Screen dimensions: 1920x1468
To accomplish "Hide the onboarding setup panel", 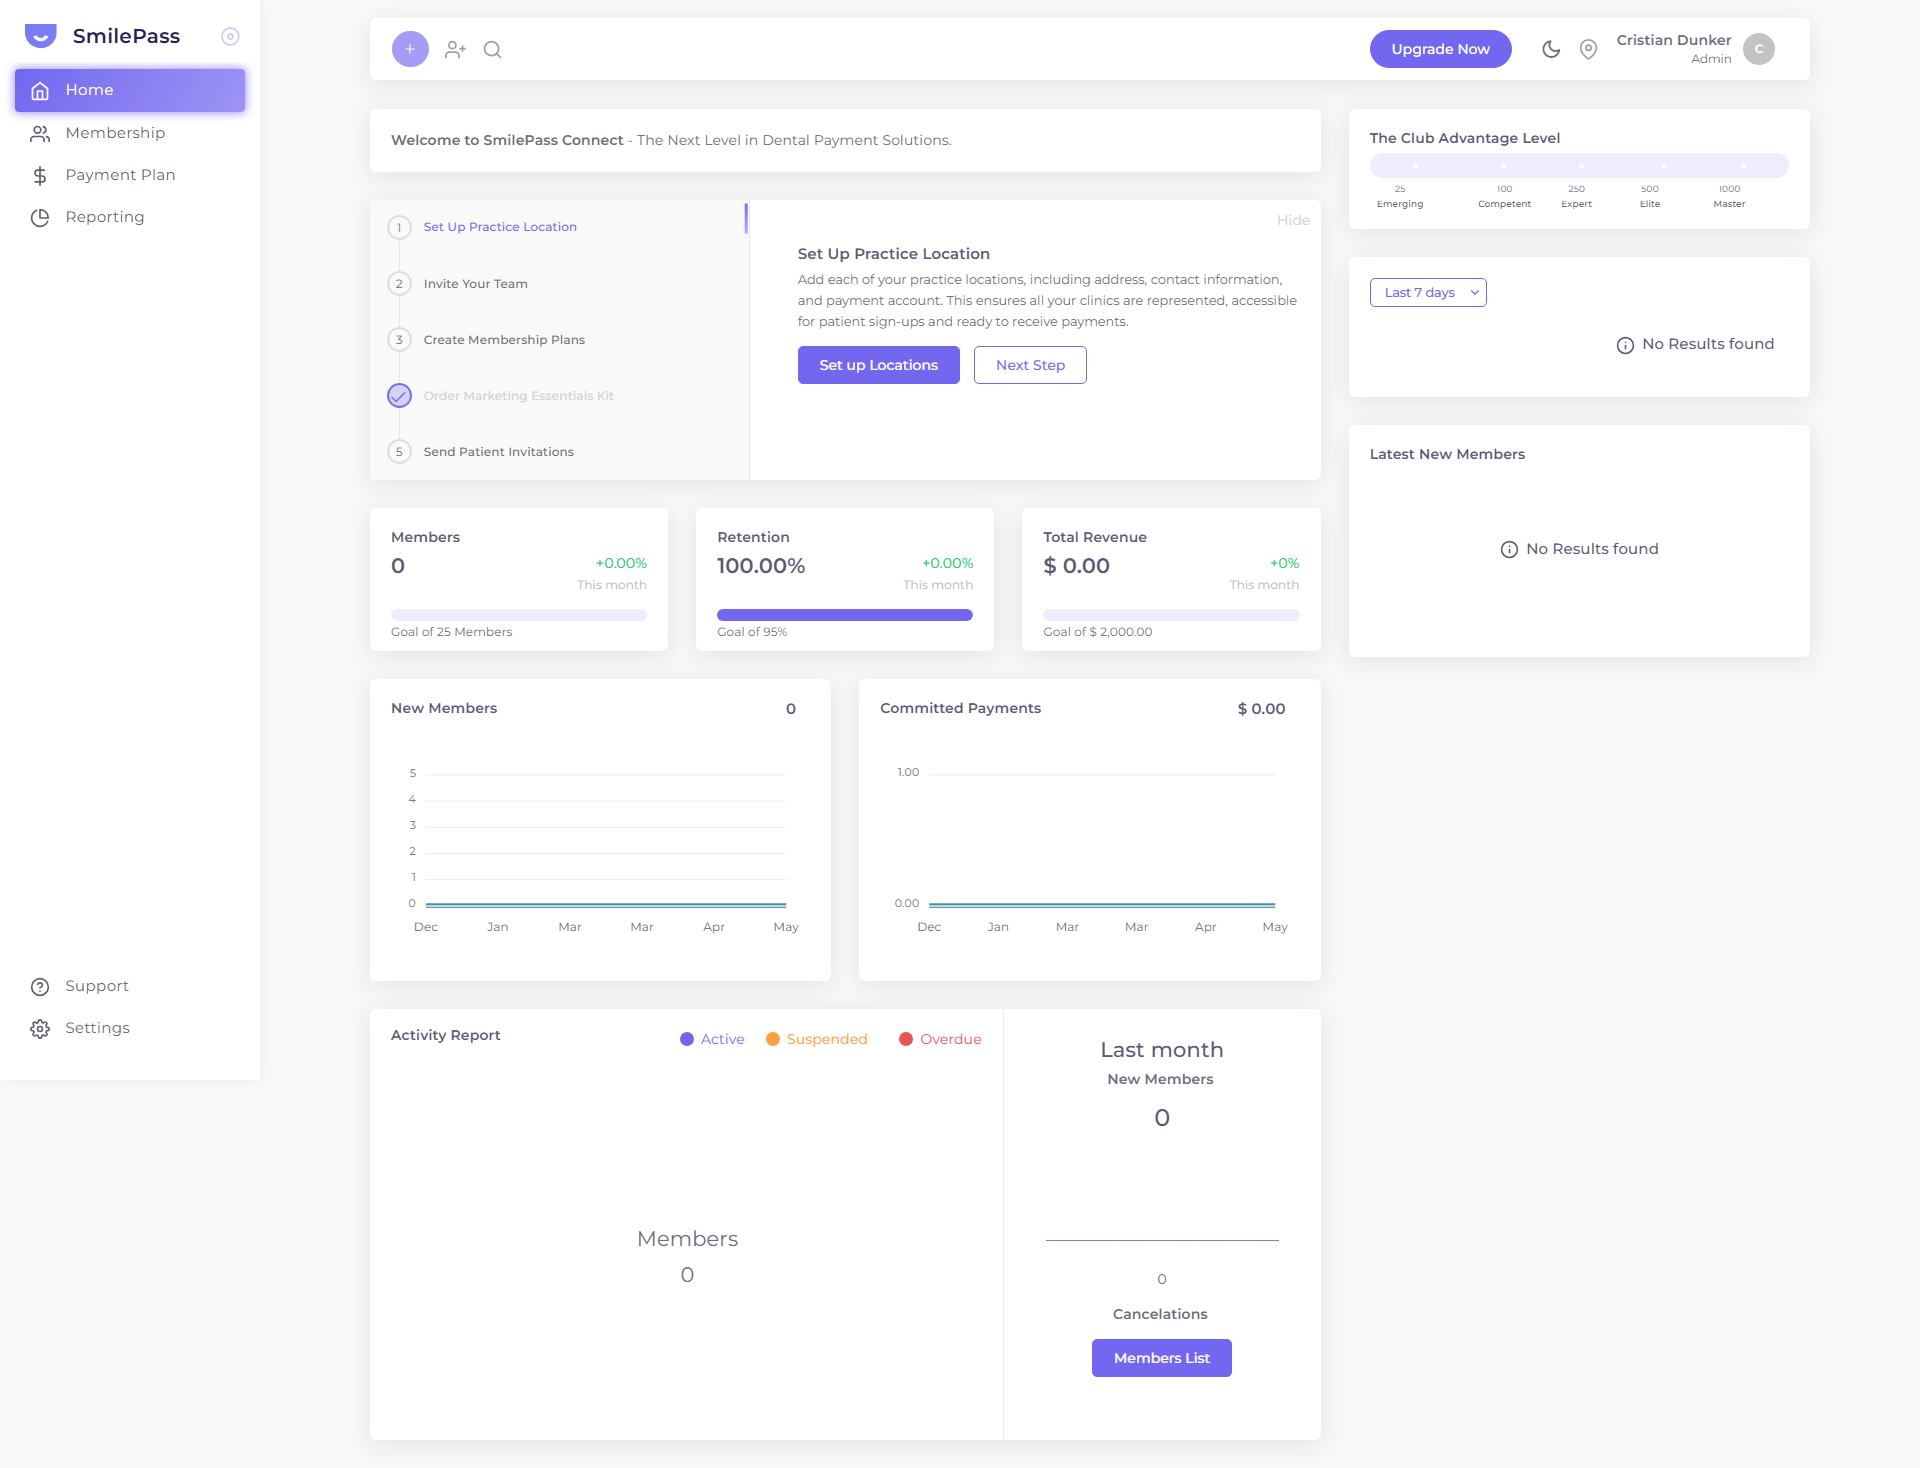I will 1293,220.
